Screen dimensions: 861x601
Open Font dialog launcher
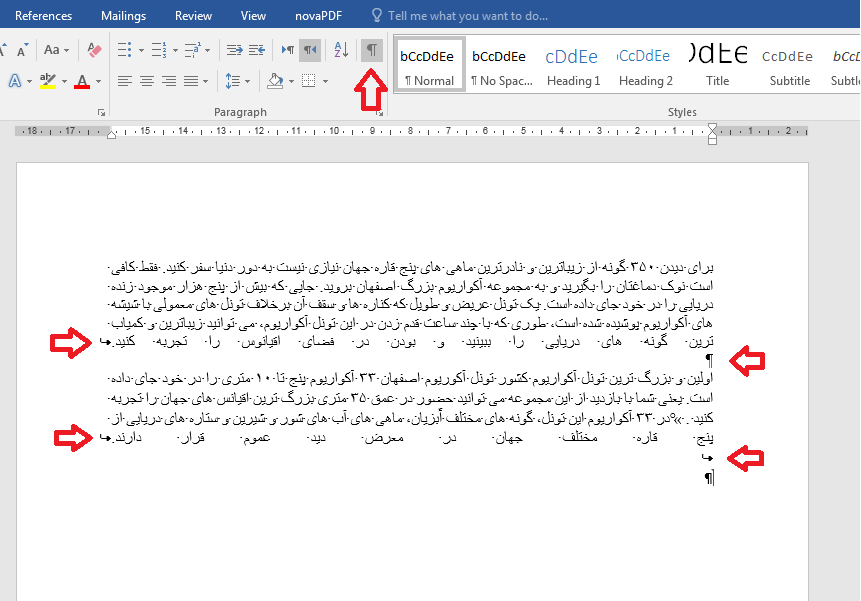pos(101,112)
